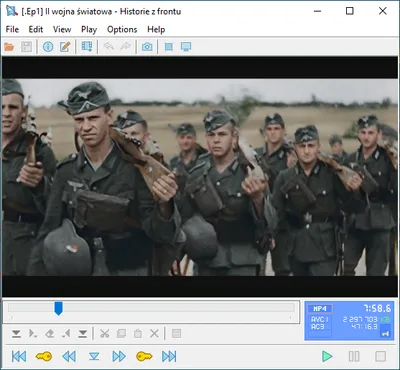The image size is (400, 370).
Task: Click the Stop button
Action: pos(380,357)
